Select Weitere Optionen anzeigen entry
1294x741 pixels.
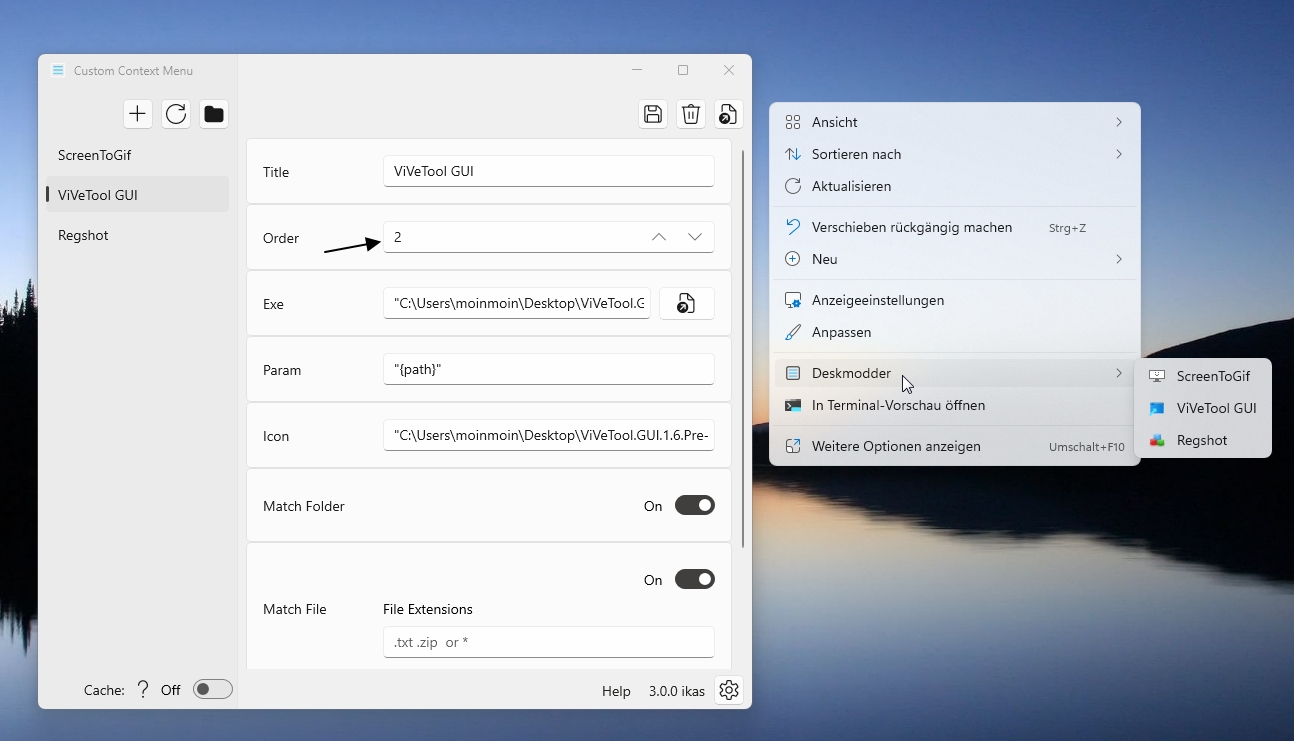click(x=955, y=446)
